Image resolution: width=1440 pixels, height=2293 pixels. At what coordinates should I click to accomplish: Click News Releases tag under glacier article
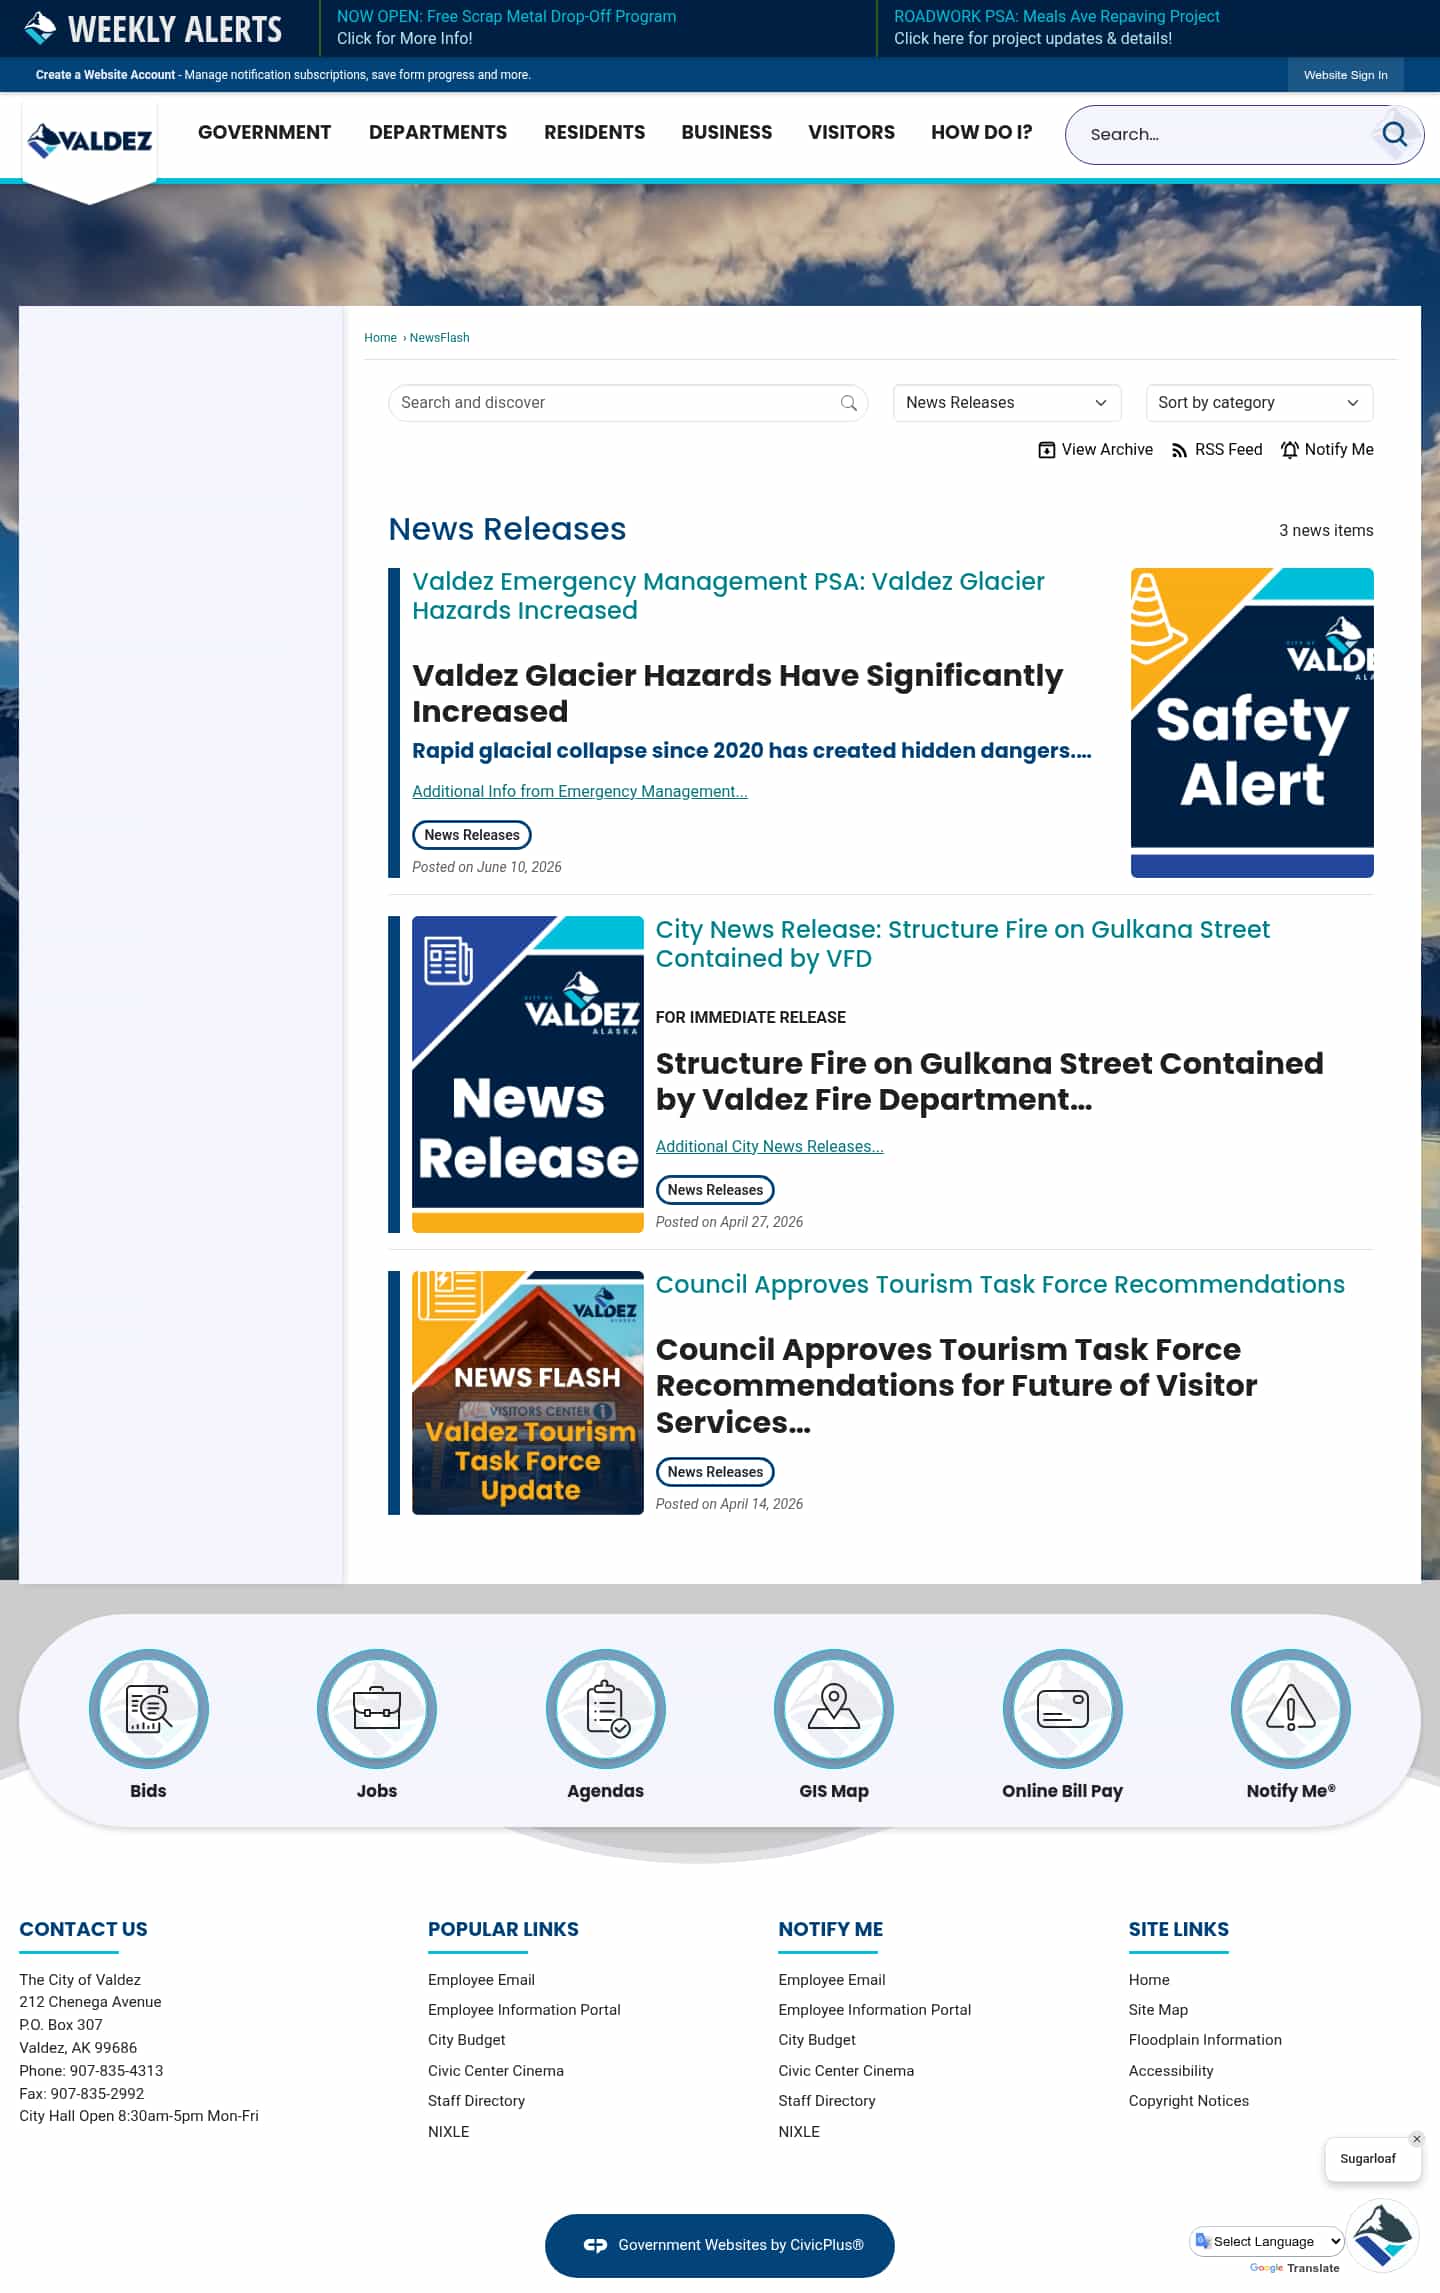tap(471, 835)
